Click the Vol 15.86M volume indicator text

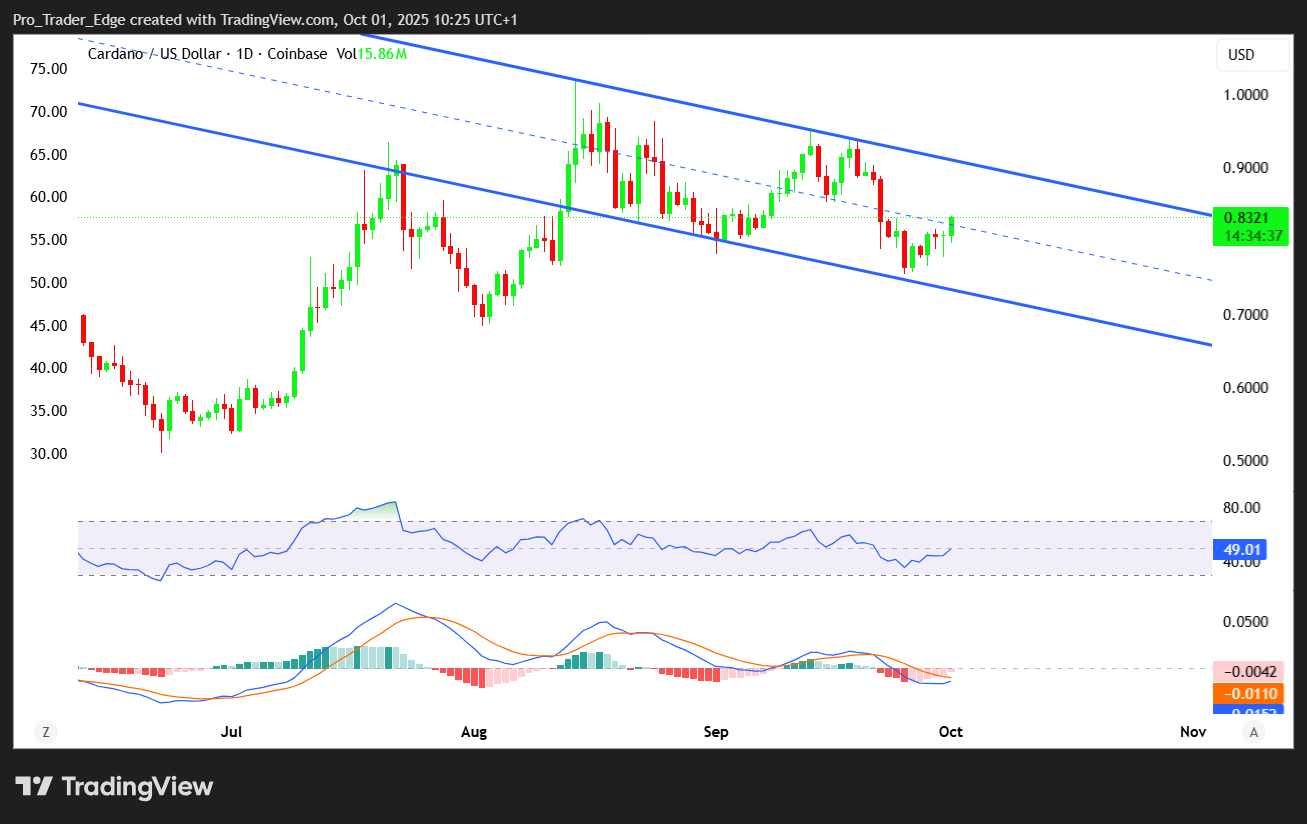pos(371,54)
